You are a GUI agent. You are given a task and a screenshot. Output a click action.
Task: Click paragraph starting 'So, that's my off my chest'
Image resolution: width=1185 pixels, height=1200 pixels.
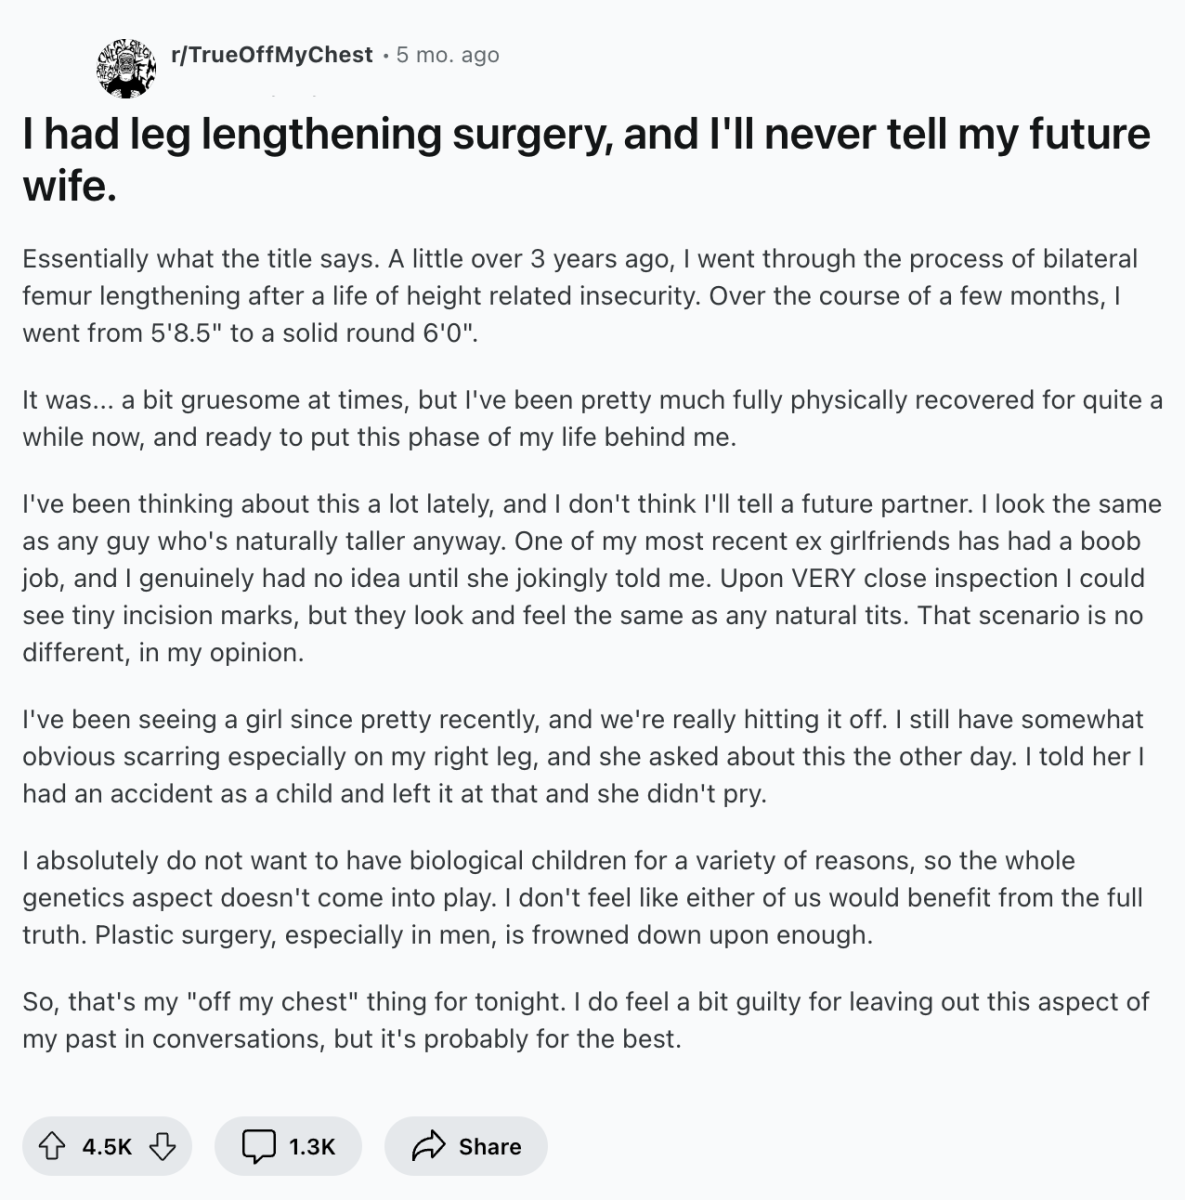click(x=586, y=1020)
